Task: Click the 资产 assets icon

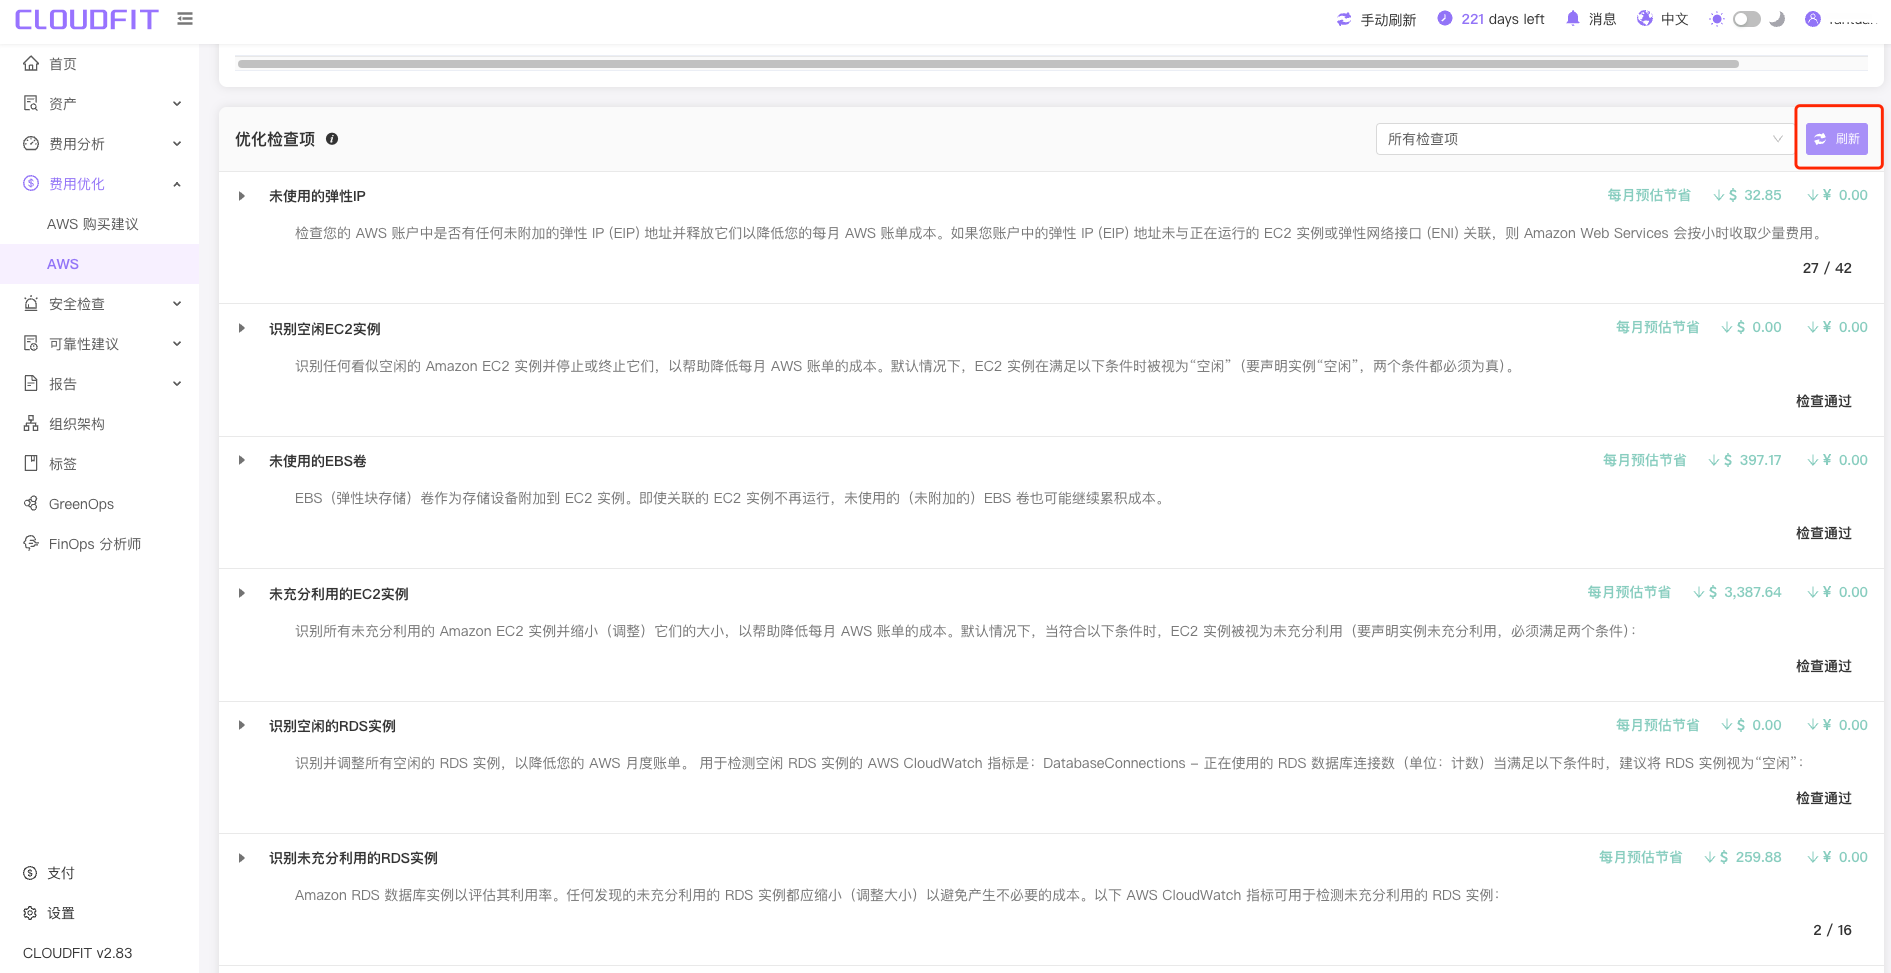Action: (31, 104)
